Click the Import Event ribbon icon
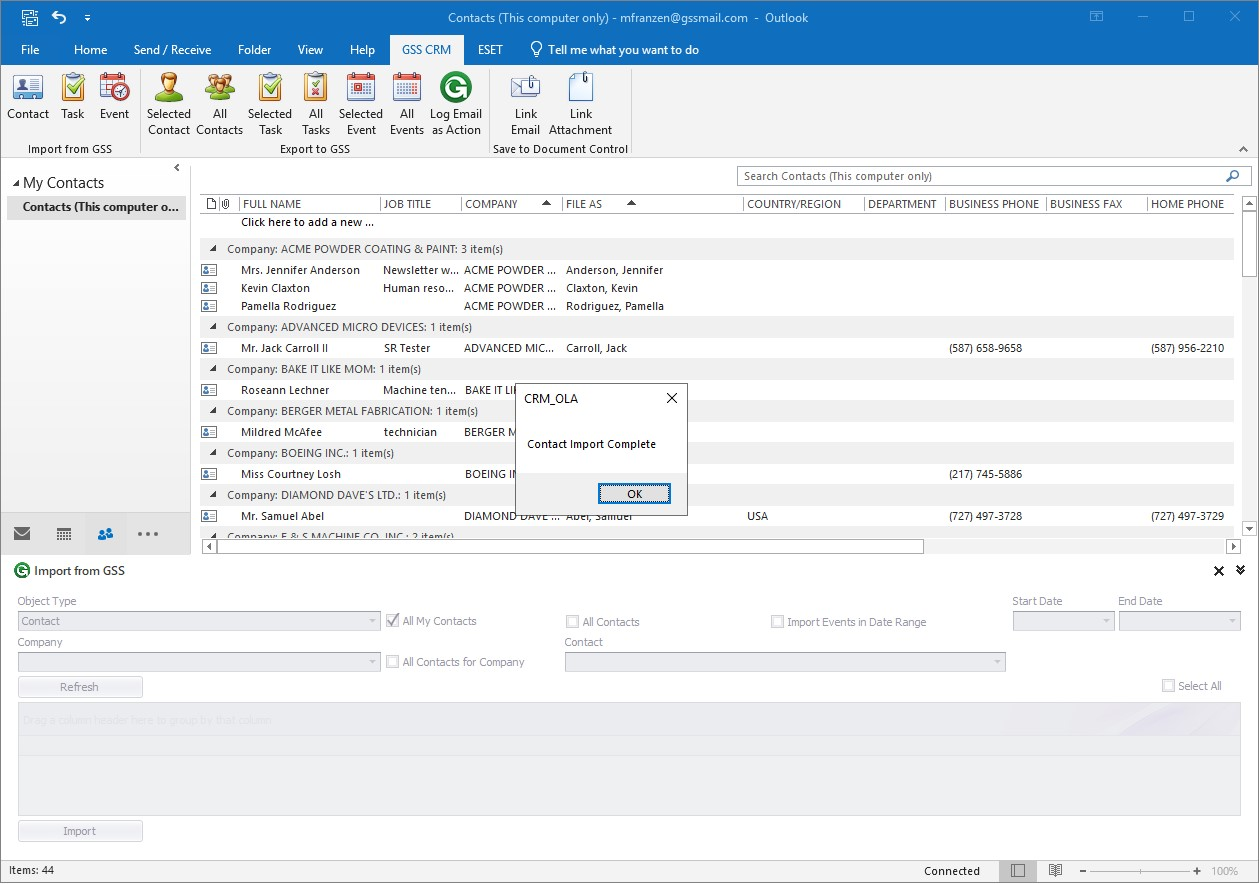The height and width of the screenshot is (884, 1259). click(x=114, y=97)
